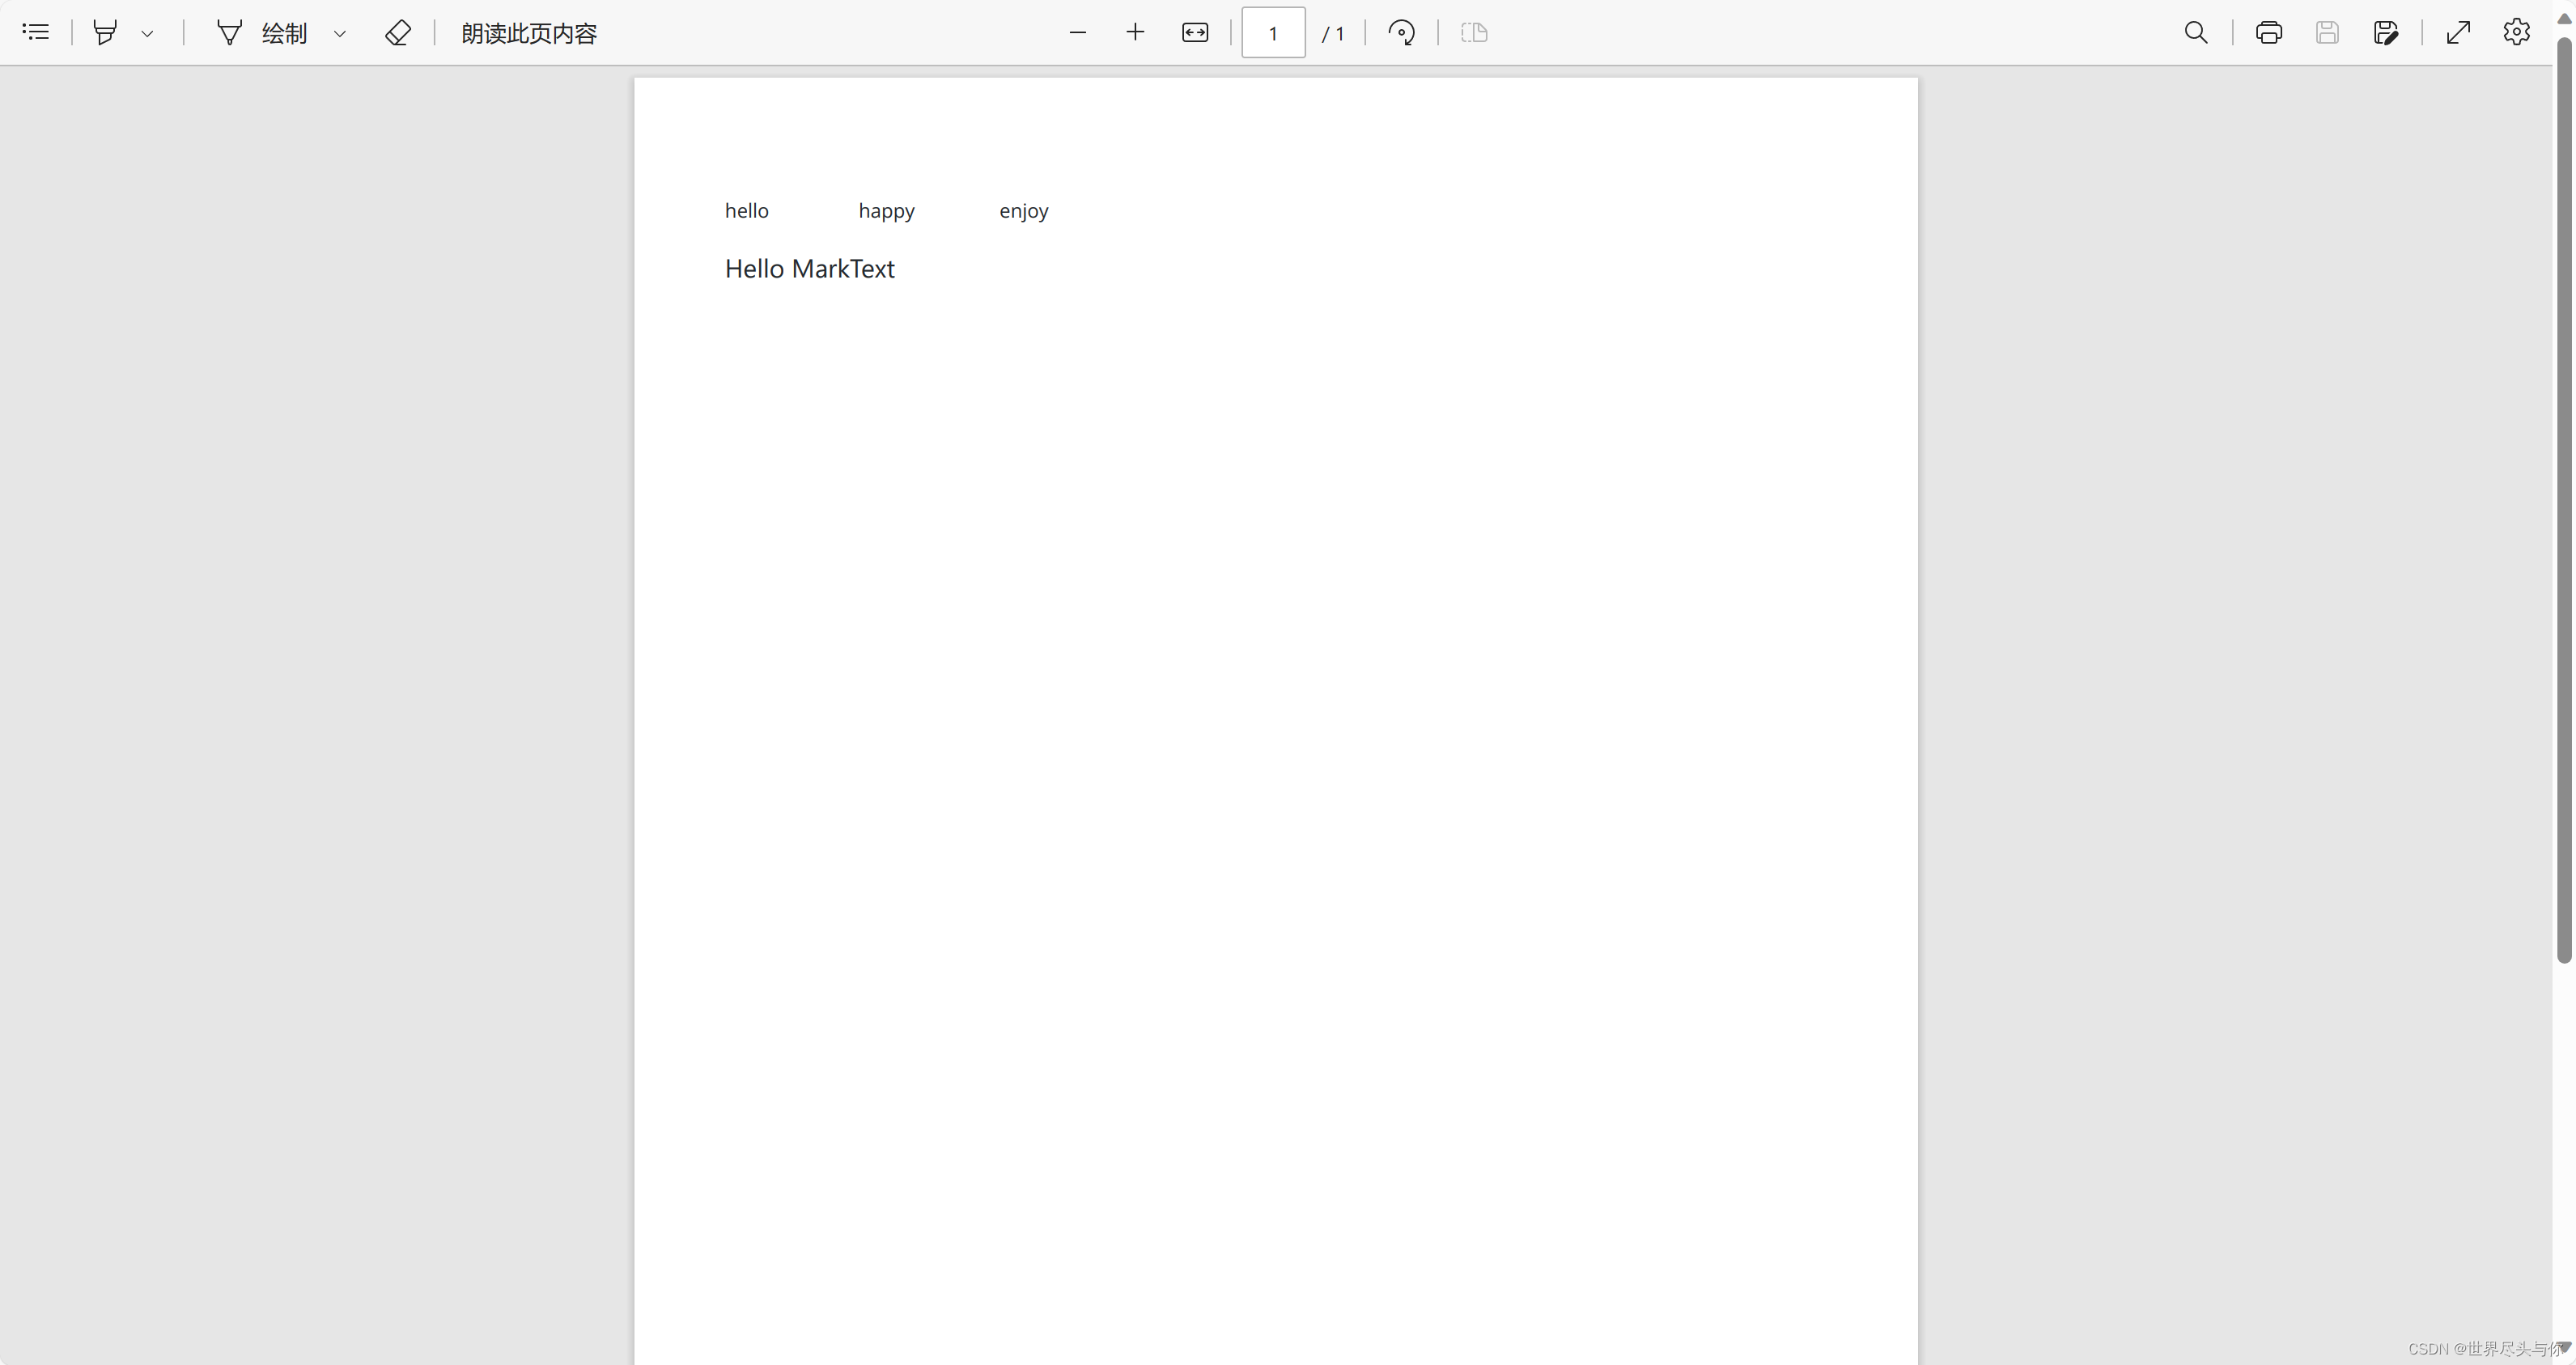This screenshot has height=1365, width=2576.
Task: Open PDF settings gear menu
Action: (x=2516, y=32)
